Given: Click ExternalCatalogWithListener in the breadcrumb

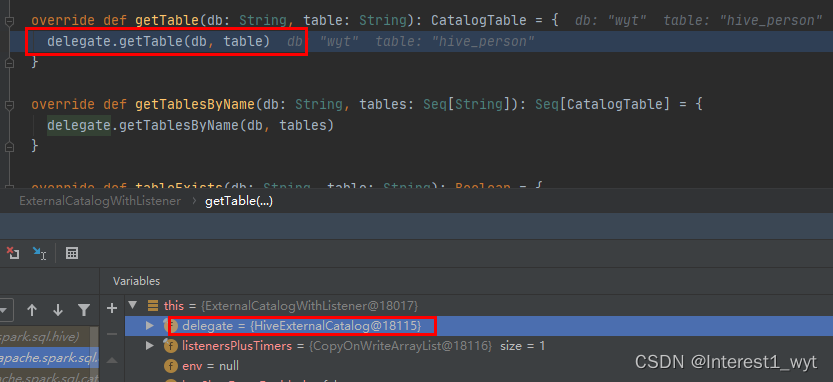Looking at the screenshot, I should 100,201.
